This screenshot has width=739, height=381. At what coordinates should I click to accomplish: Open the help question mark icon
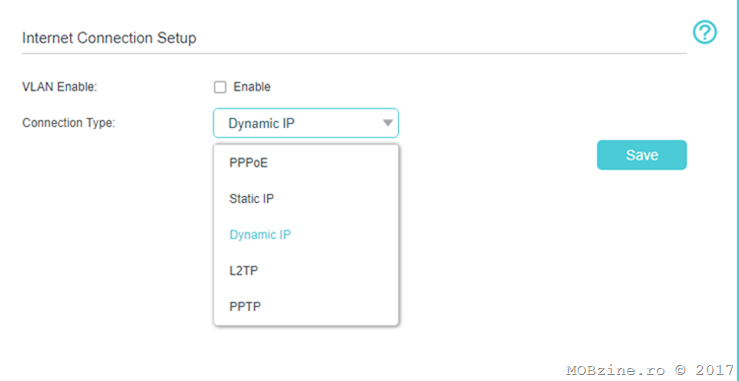(x=705, y=33)
